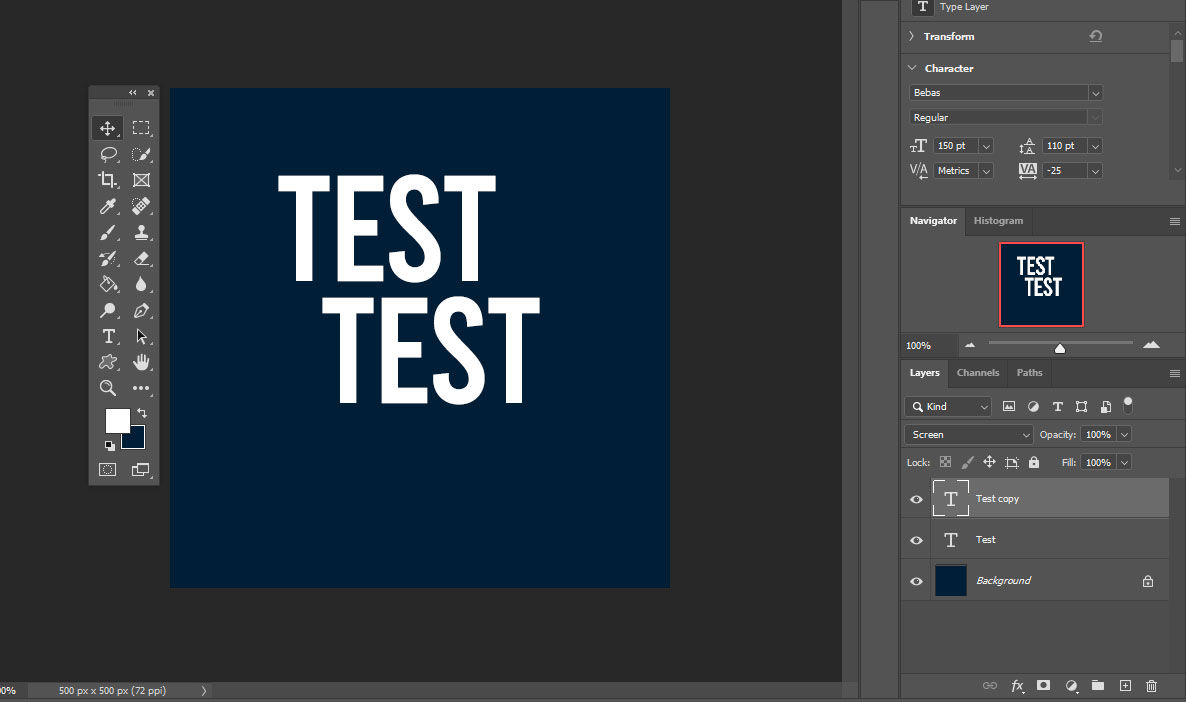
Task: Select the Clone Stamp tool
Action: (x=141, y=232)
